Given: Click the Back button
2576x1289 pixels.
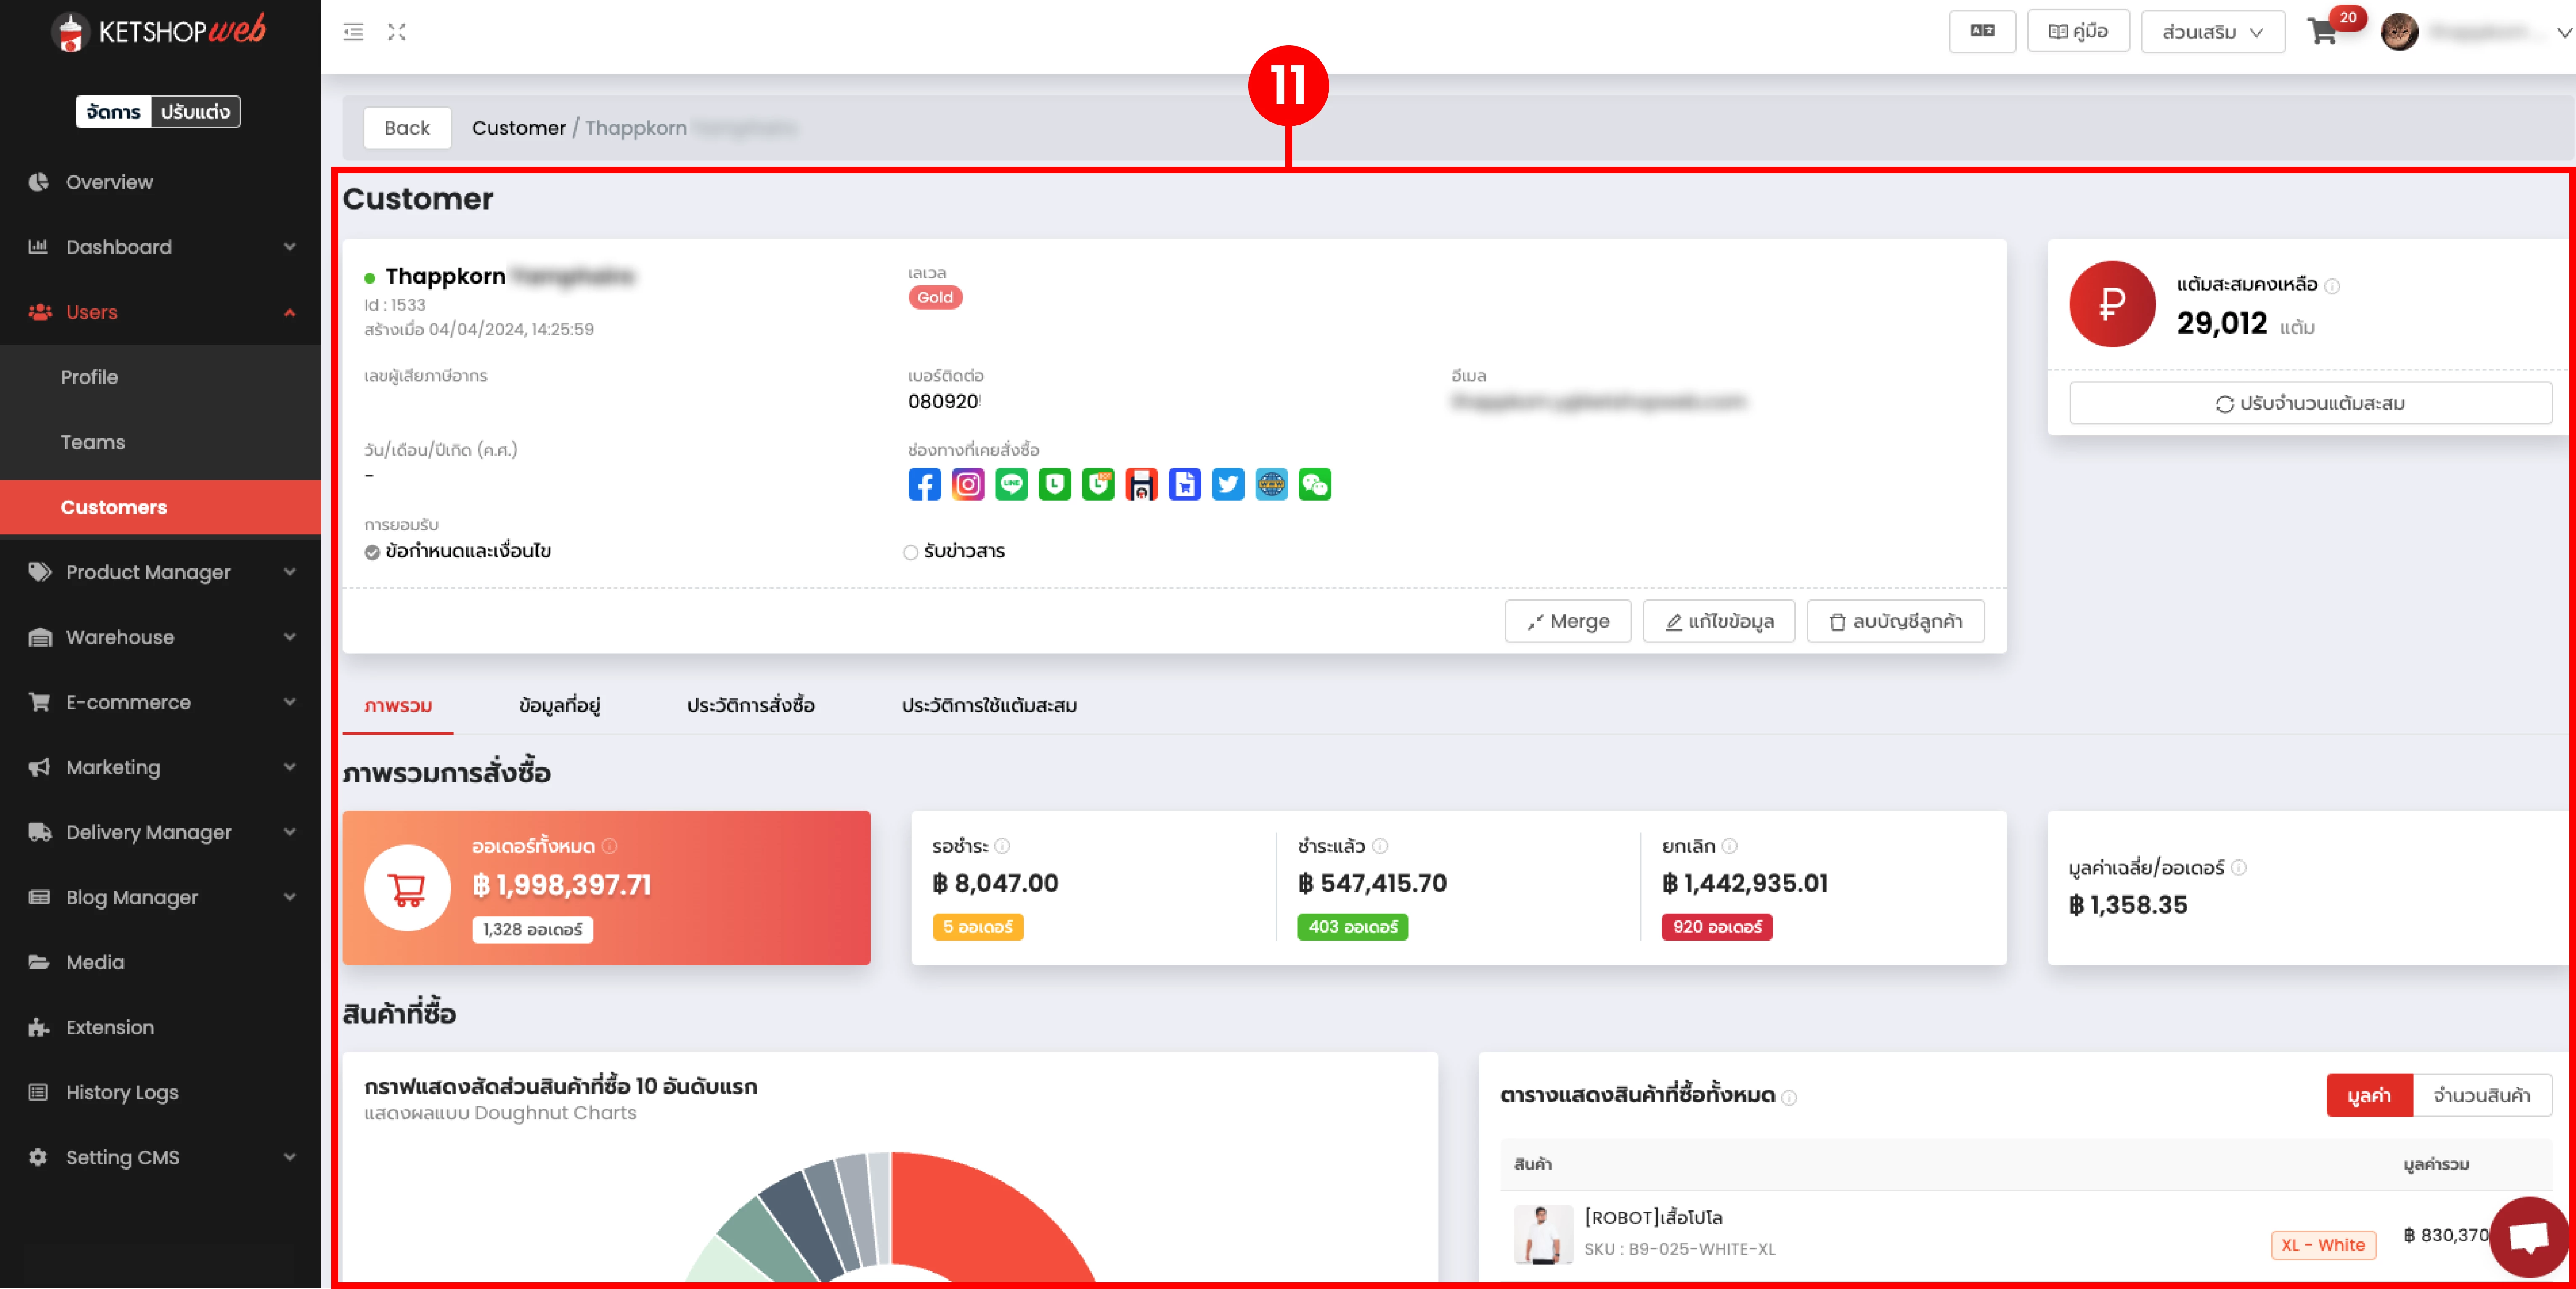Looking at the screenshot, I should click(x=407, y=128).
